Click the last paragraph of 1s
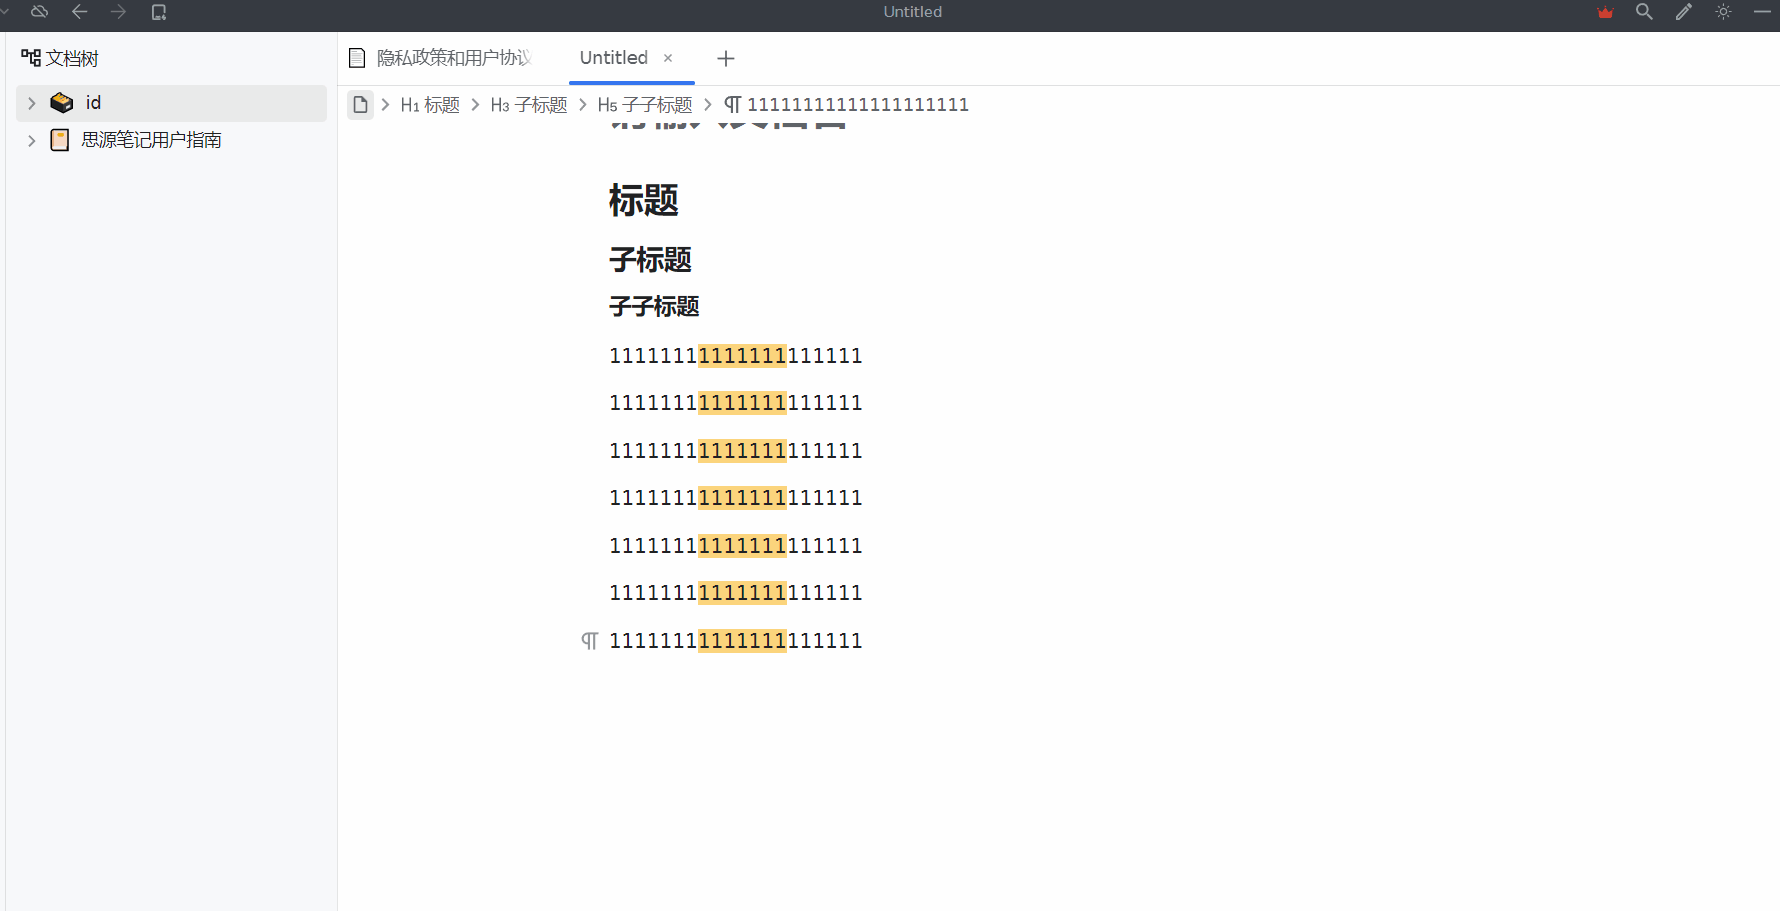This screenshot has width=1780, height=911. [736, 641]
